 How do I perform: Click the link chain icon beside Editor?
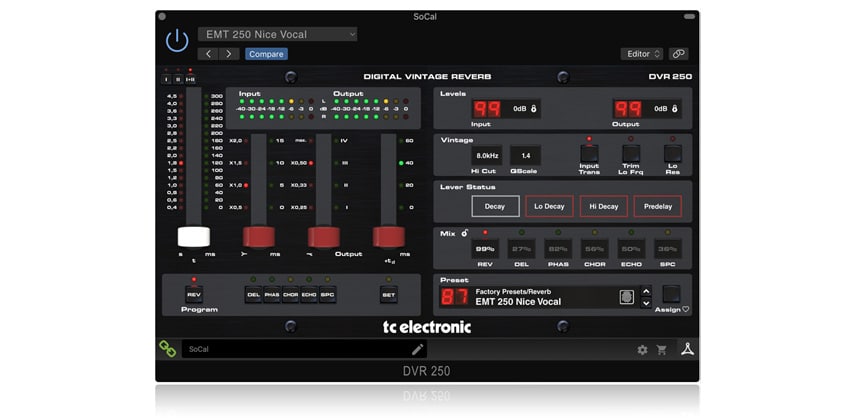(679, 54)
